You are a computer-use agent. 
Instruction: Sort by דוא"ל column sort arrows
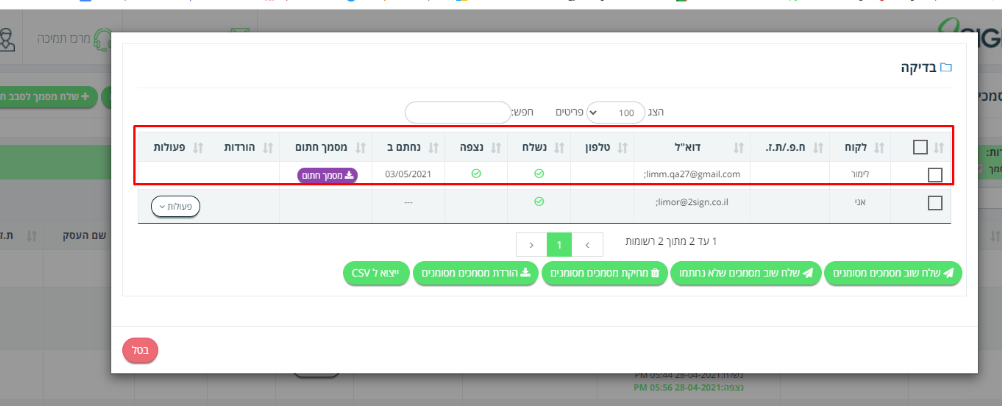(739, 148)
